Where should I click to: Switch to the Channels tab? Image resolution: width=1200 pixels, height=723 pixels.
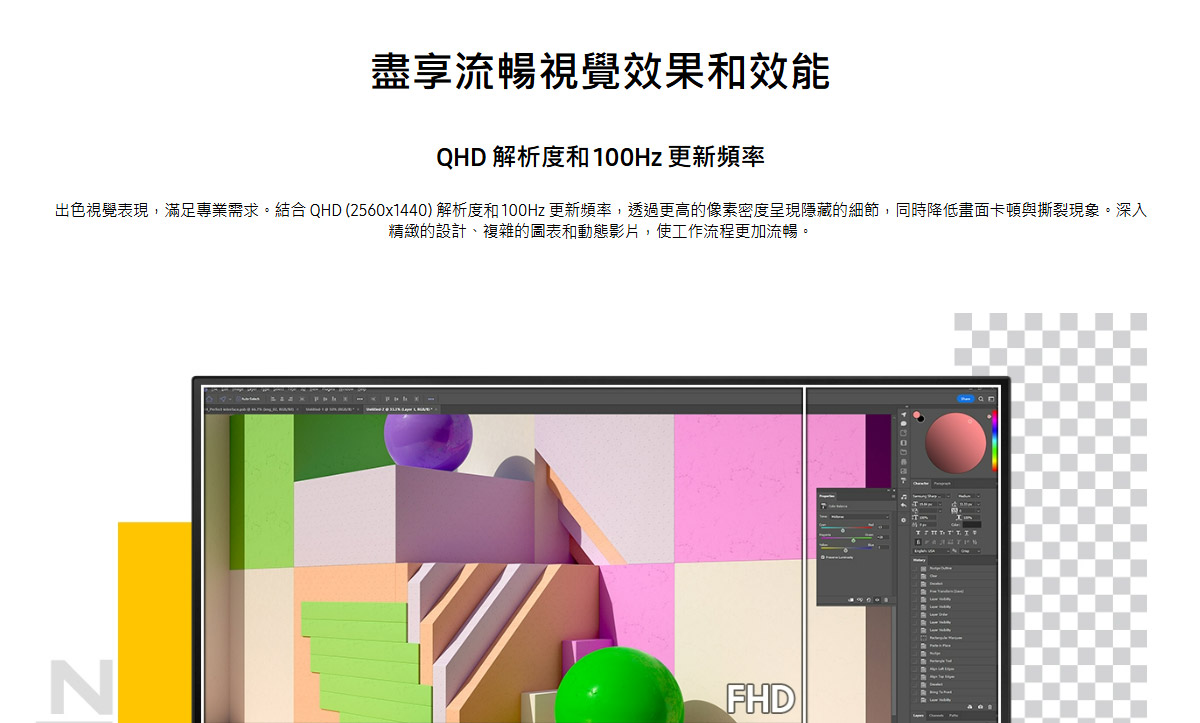click(x=936, y=715)
